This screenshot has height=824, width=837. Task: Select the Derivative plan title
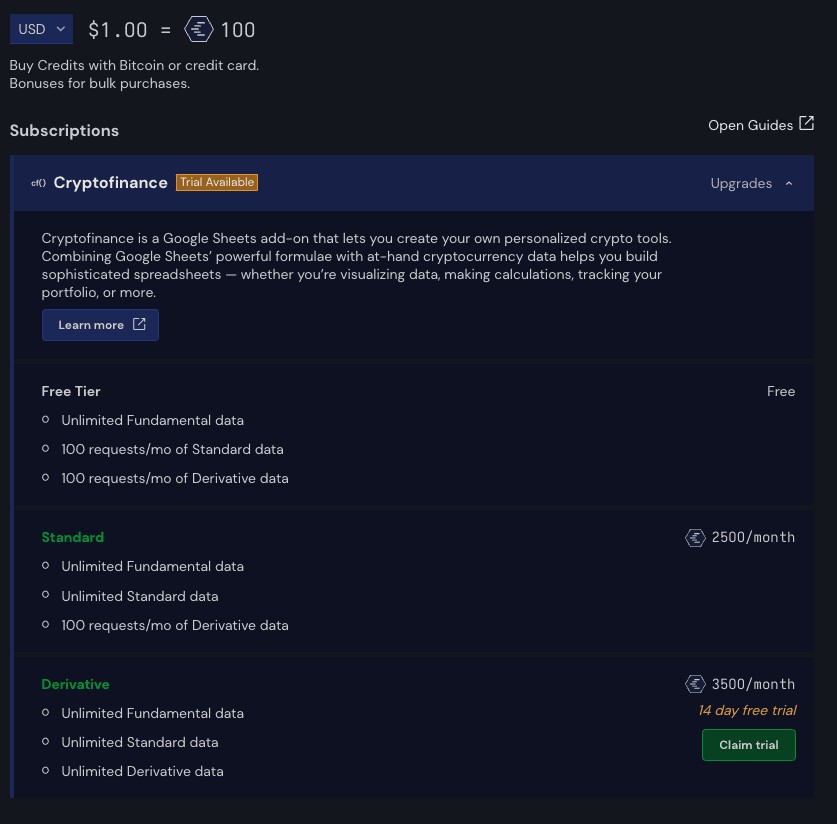click(x=75, y=684)
